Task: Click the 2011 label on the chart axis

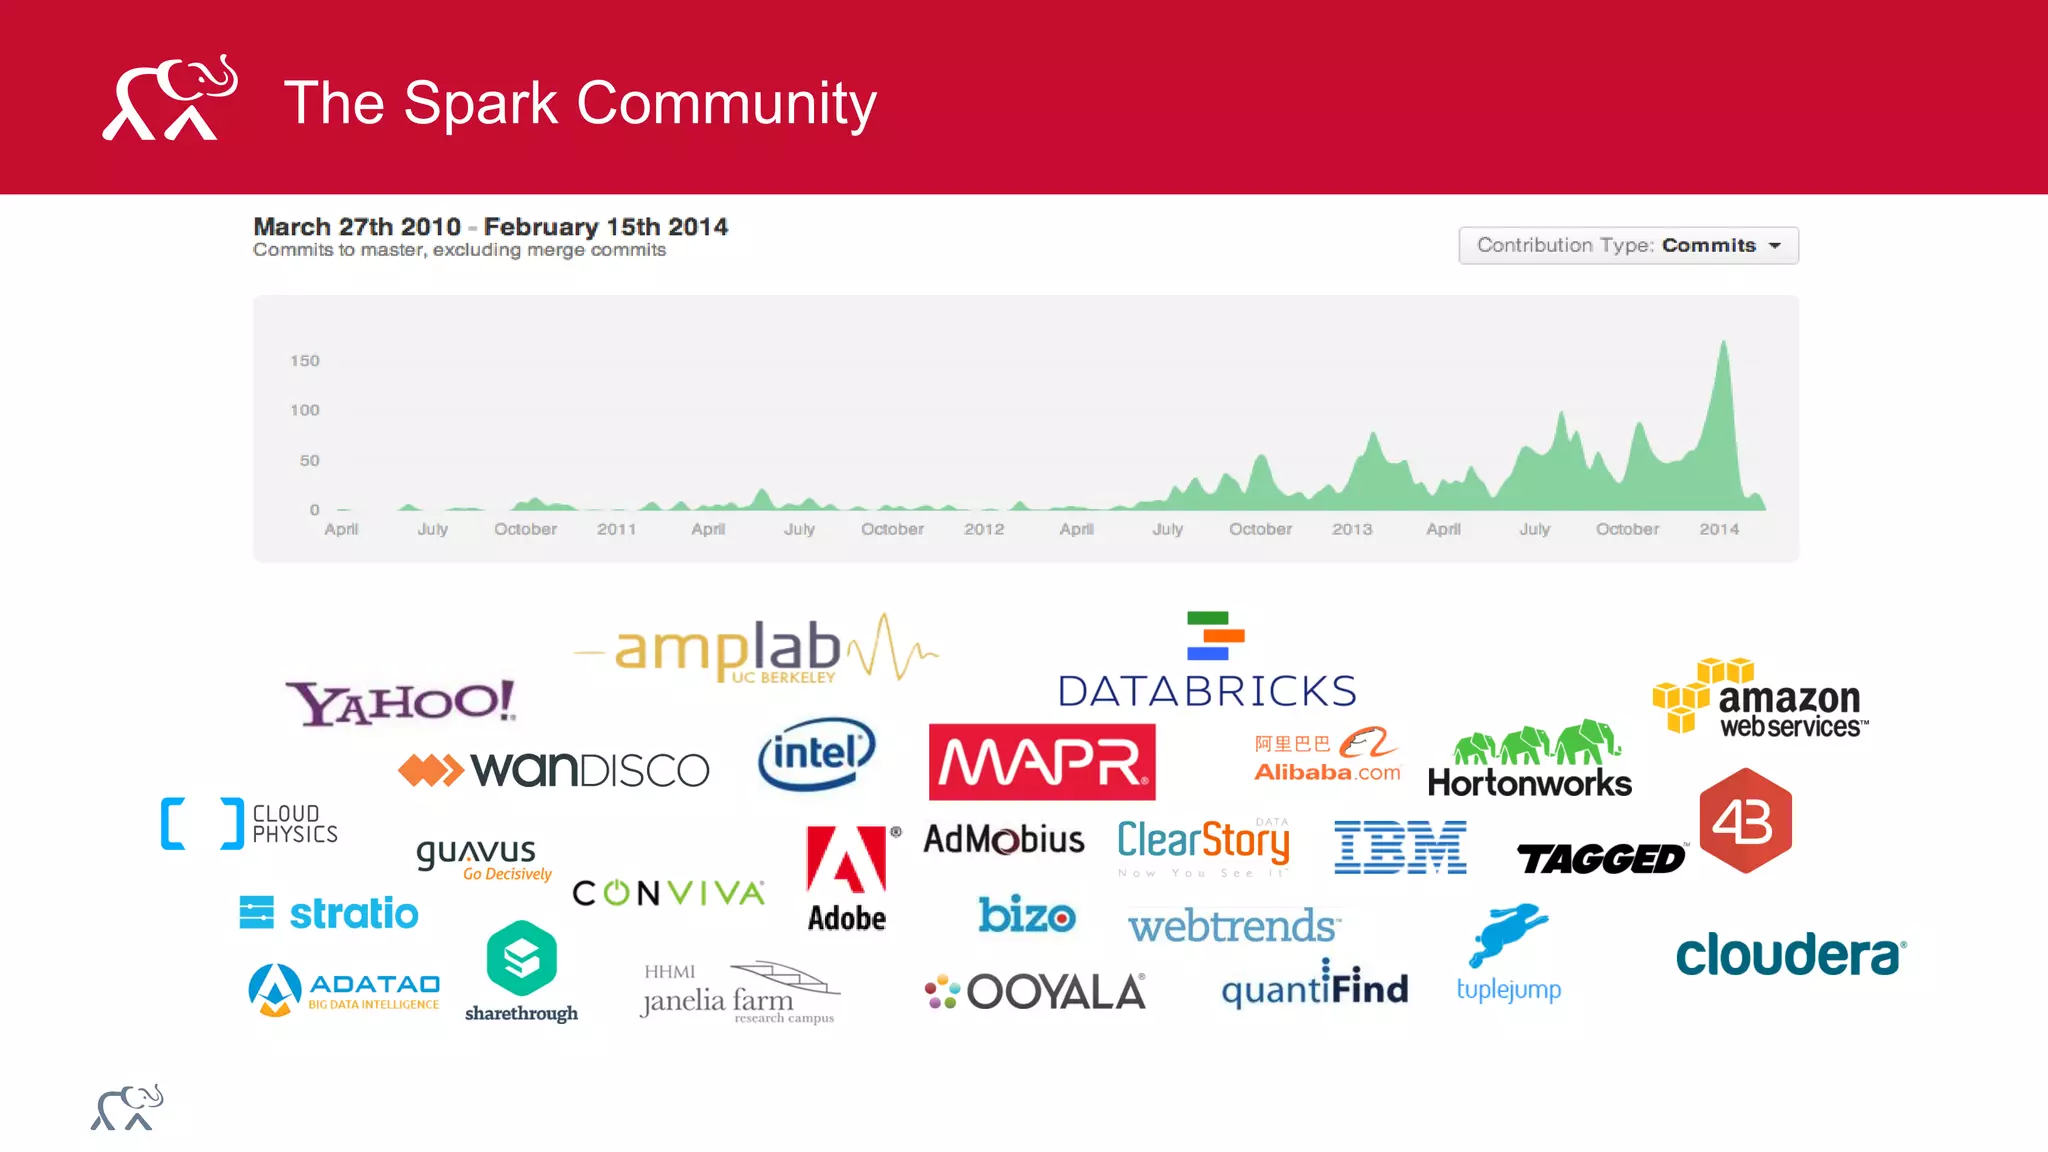Action: point(616,529)
